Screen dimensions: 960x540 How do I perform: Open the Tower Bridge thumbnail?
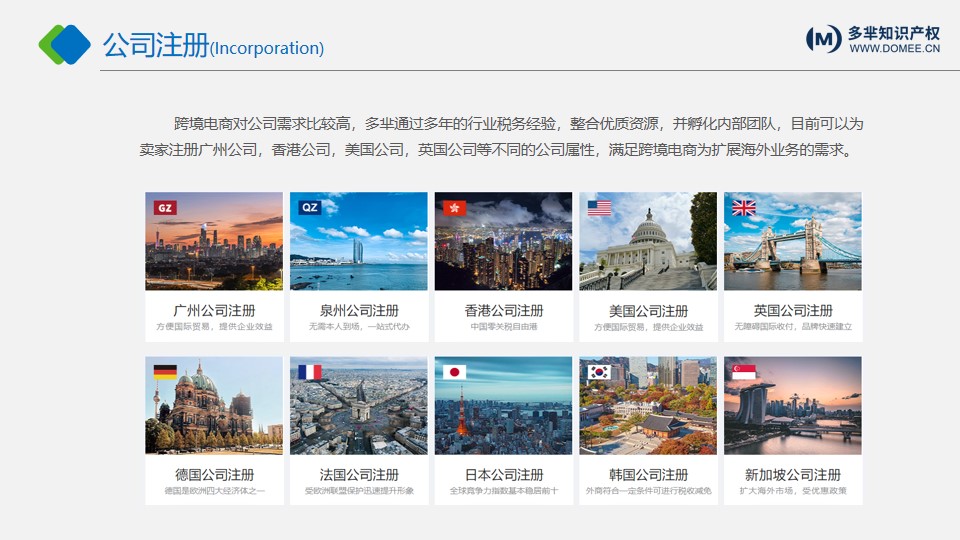click(x=793, y=241)
